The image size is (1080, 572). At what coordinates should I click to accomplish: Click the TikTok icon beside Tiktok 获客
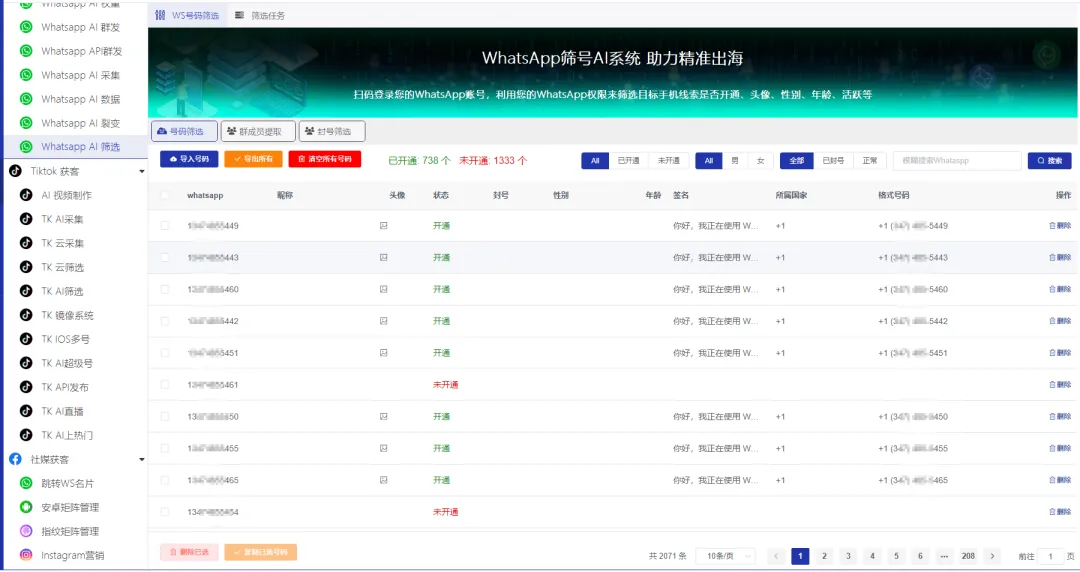[x=15, y=170]
